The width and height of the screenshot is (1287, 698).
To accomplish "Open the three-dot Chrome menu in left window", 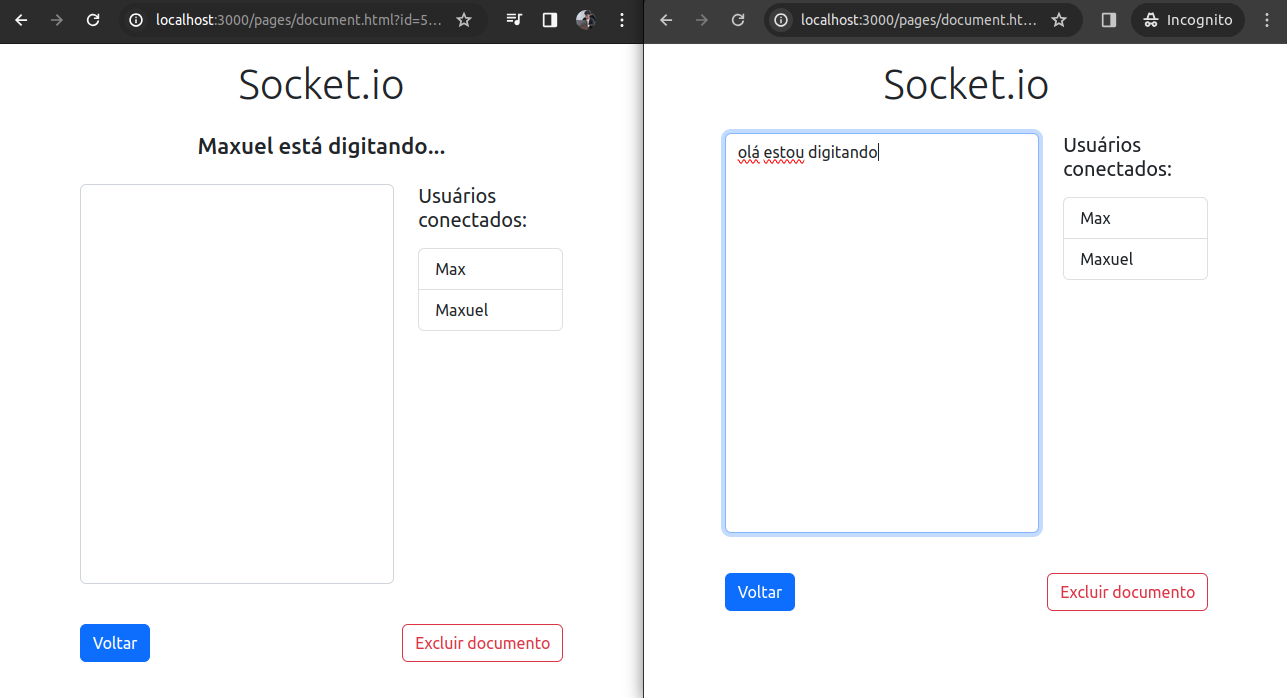I will tap(623, 20).
